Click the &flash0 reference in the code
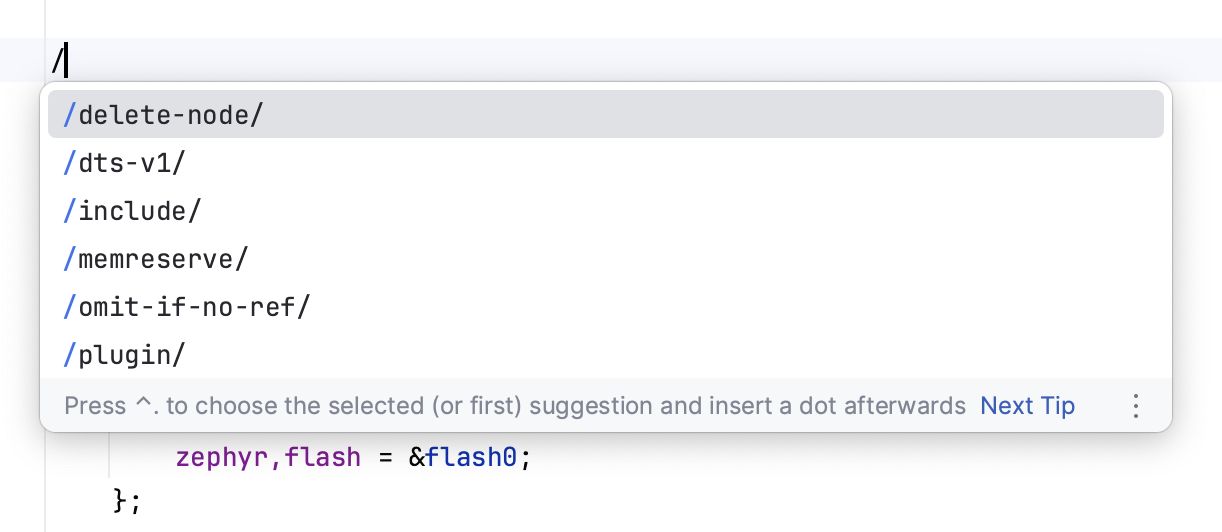Image resolution: width=1222 pixels, height=532 pixels. (470, 458)
